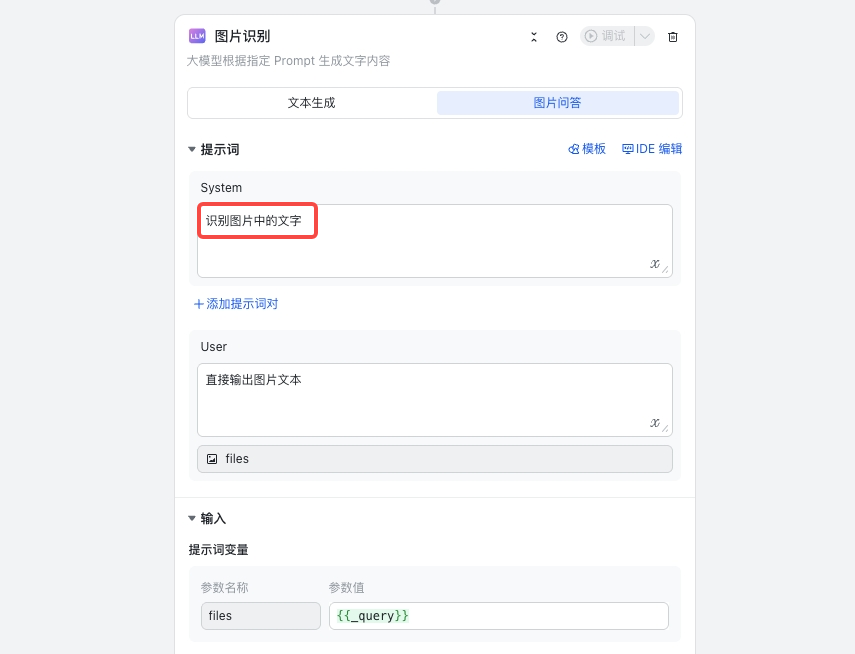The height and width of the screenshot is (654, 855).
Task: Focus the User prompt text area
Action: [434, 399]
